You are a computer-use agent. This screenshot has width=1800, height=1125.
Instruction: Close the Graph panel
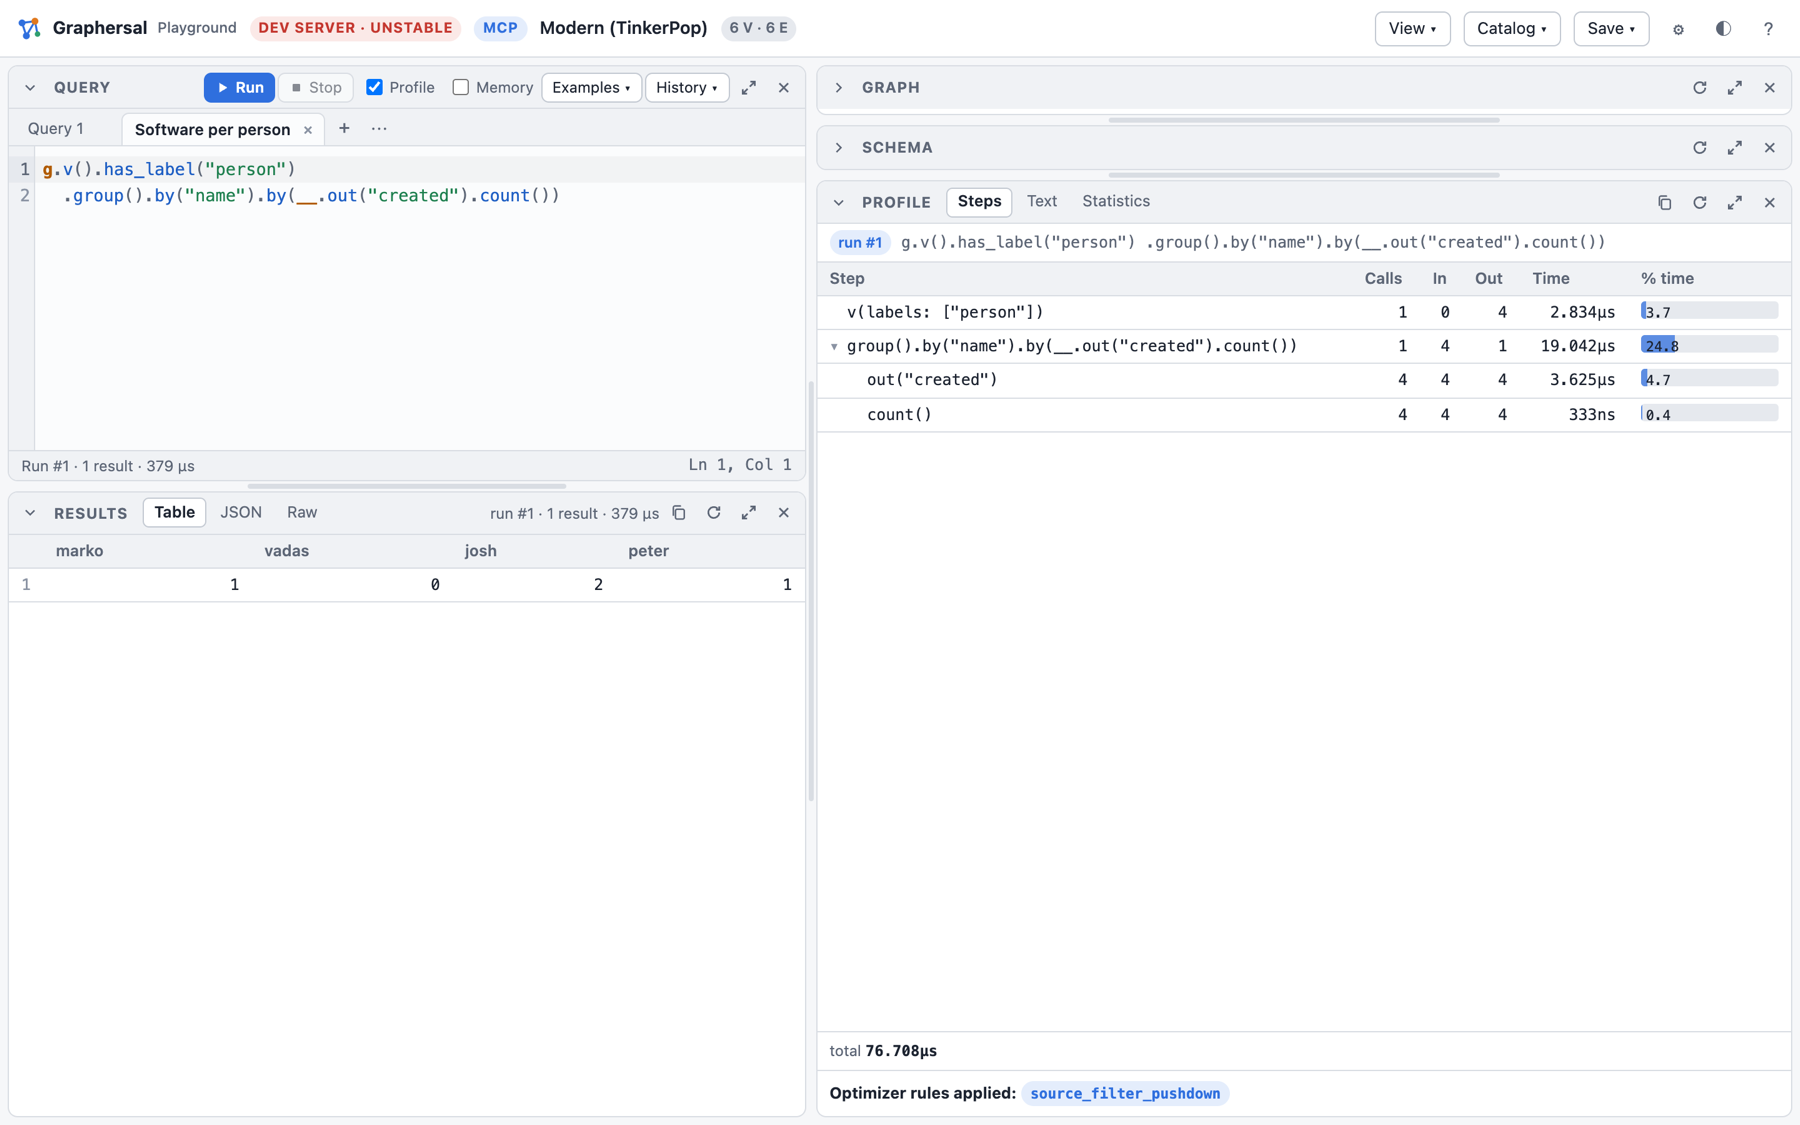[1770, 88]
